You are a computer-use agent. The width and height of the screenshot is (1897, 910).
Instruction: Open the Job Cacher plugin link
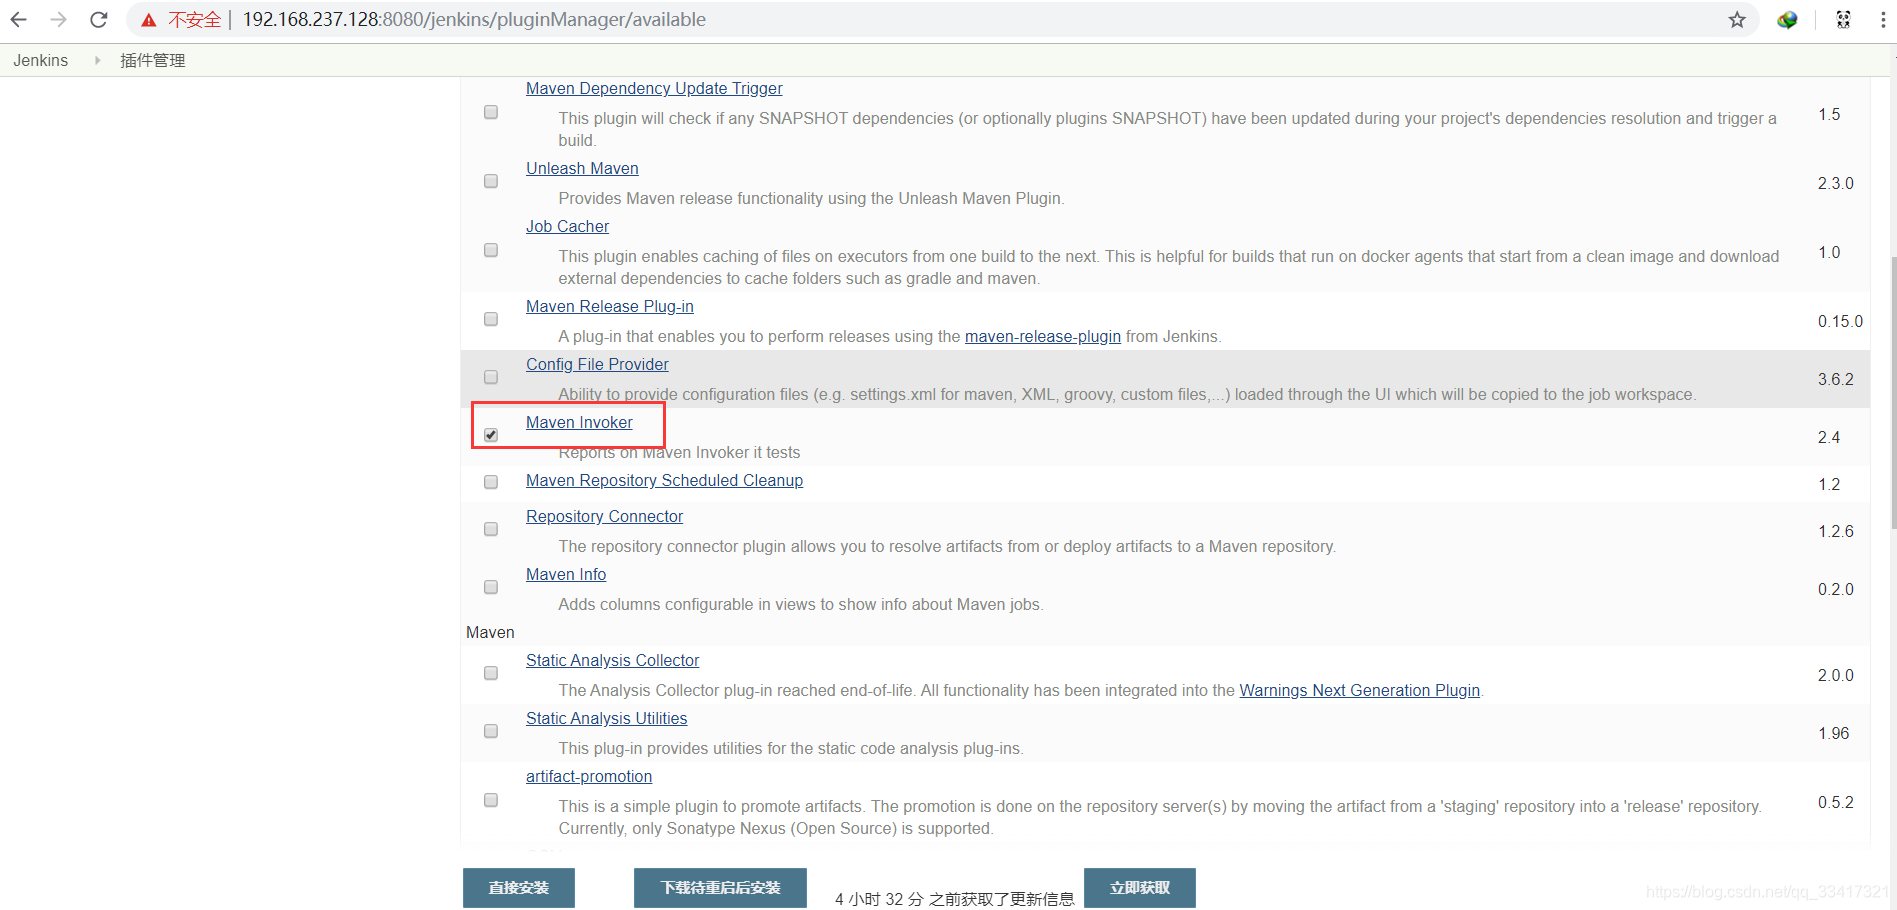click(x=567, y=226)
